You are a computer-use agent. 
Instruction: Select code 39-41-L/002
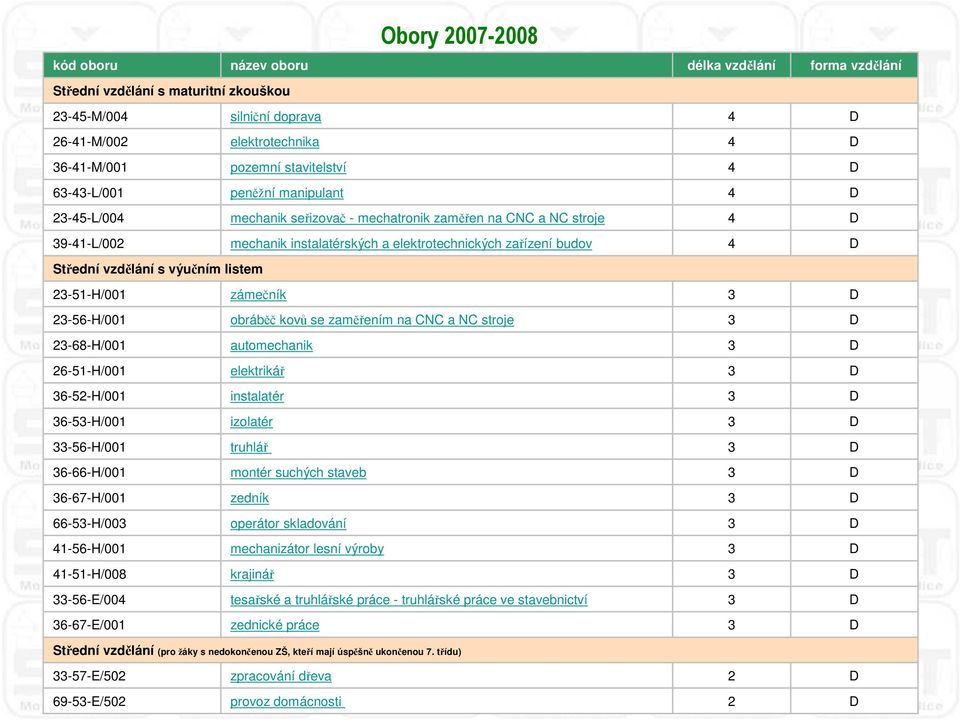click(88, 244)
